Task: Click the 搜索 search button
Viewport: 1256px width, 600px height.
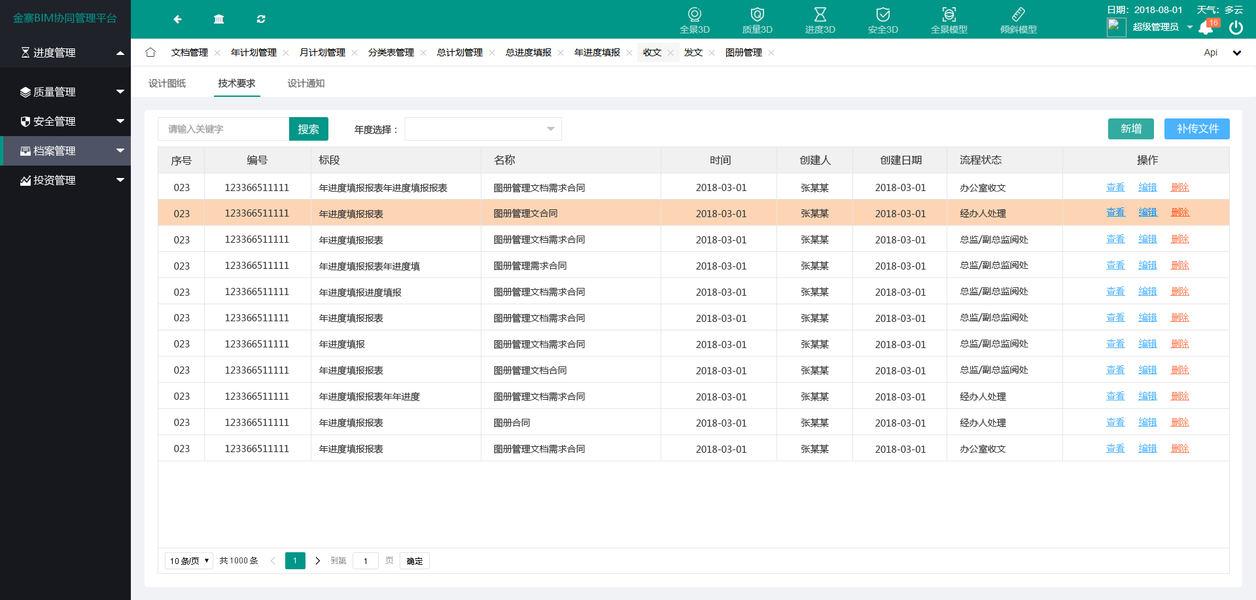Action: click(308, 129)
